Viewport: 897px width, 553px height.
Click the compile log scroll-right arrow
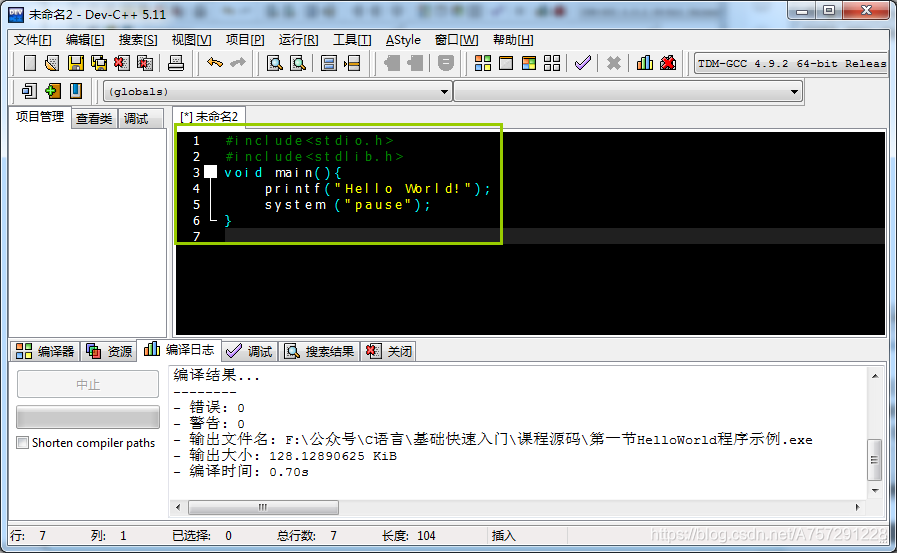click(x=857, y=507)
